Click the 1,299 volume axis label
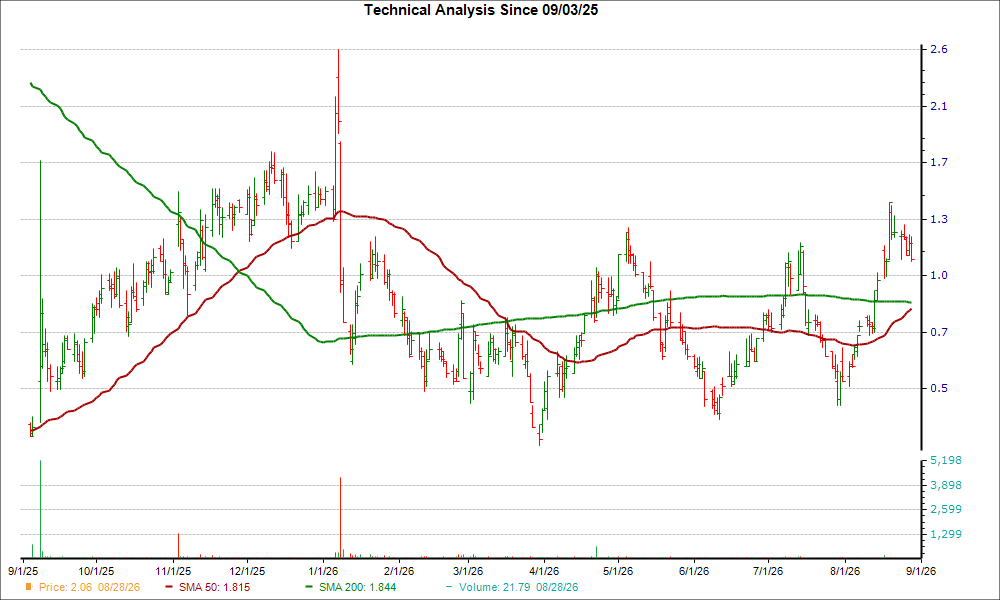 pyautogui.click(x=946, y=534)
